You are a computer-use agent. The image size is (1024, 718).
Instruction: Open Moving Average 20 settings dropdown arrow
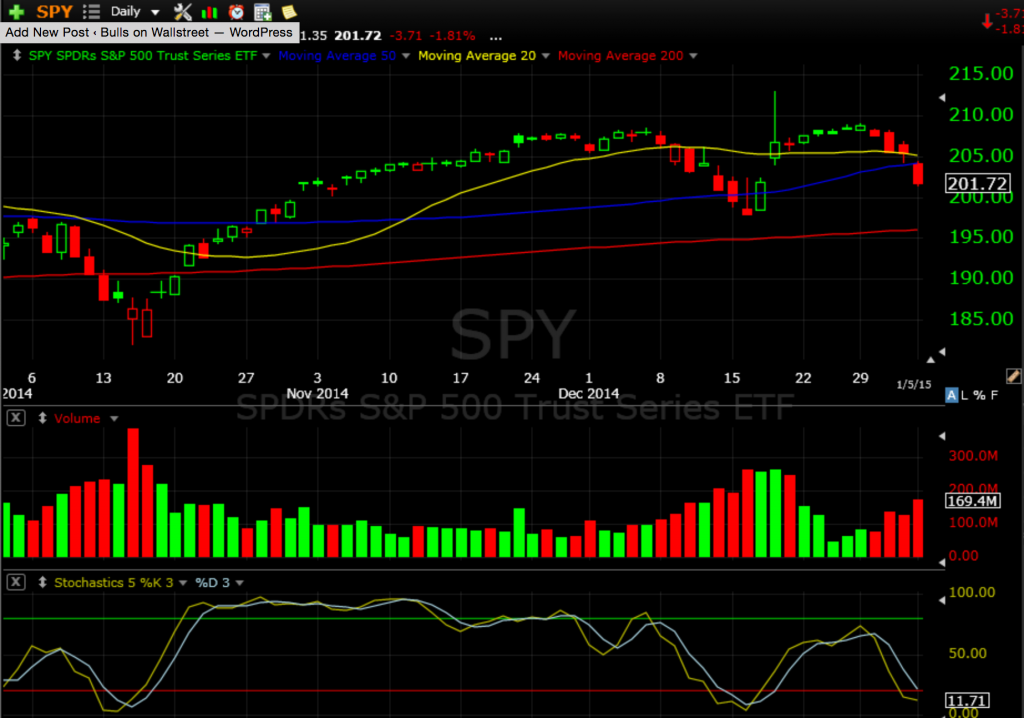[545, 56]
